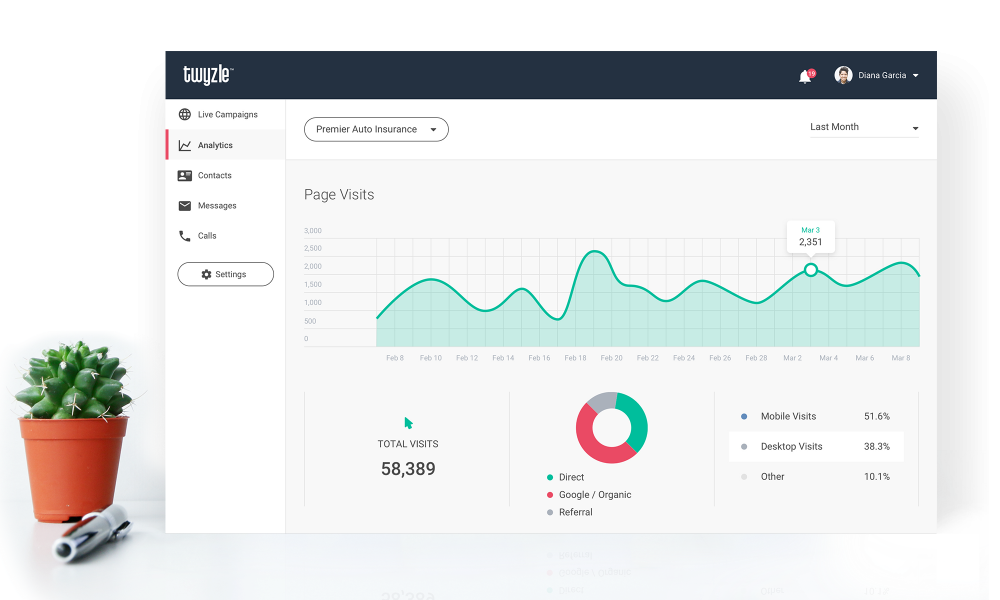Open the Settings button
The width and height of the screenshot is (1000, 600).
pyautogui.click(x=225, y=274)
